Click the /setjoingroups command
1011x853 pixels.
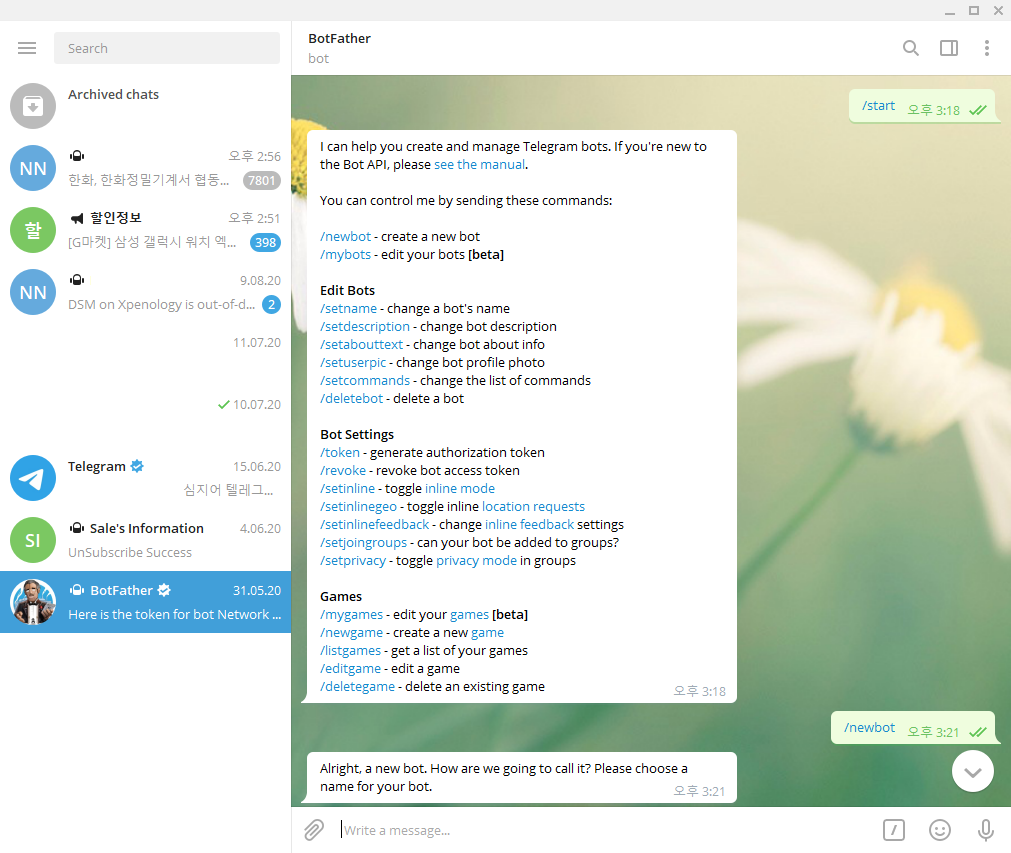coord(364,543)
